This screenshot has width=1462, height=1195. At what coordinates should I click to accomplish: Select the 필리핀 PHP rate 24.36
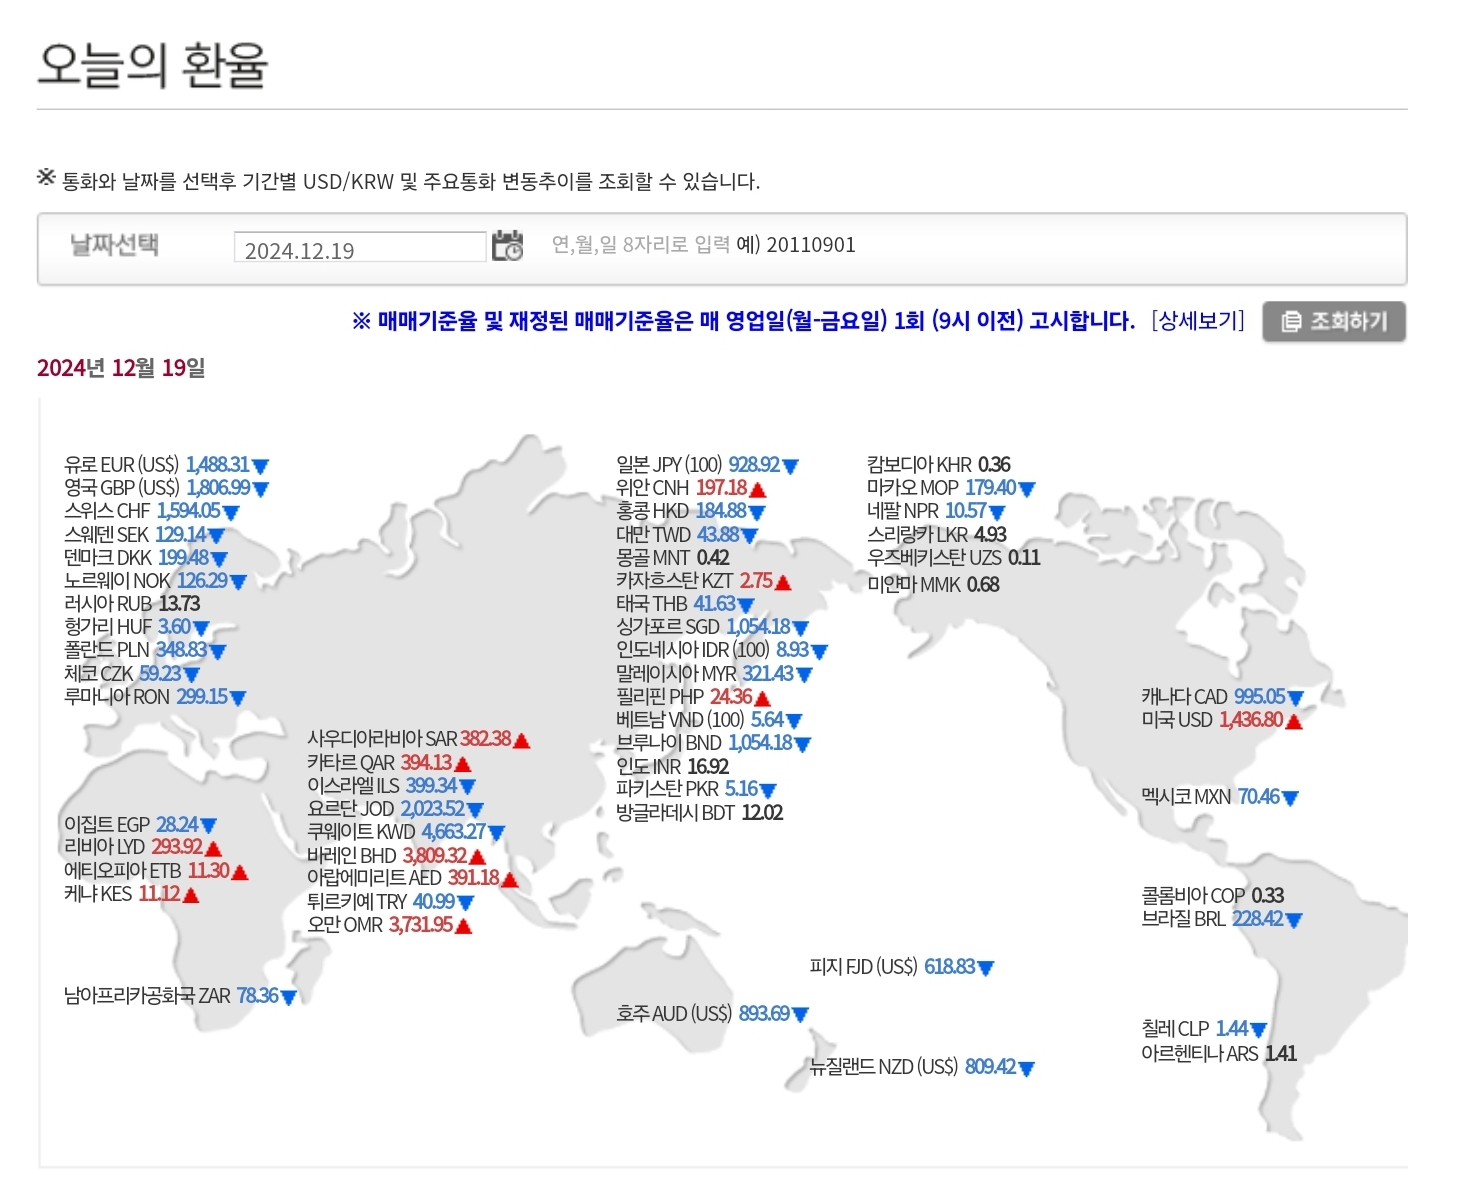[x=731, y=697]
